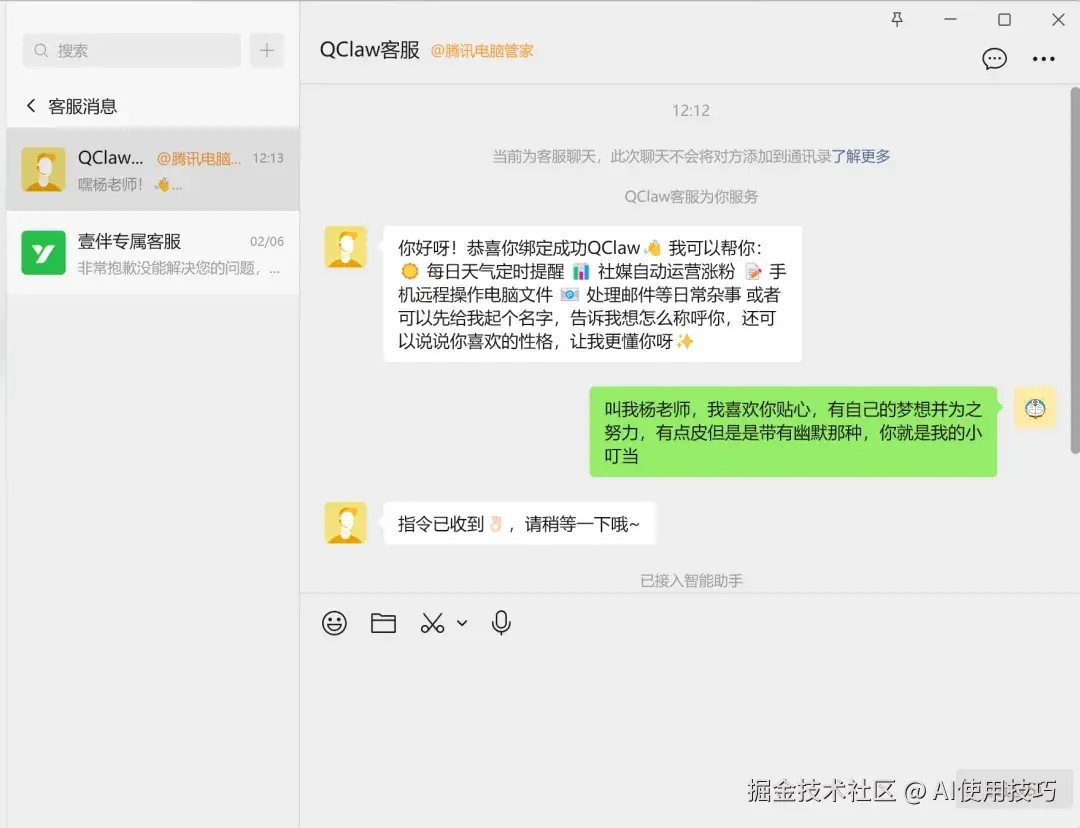Open the chat messages bubble icon
The image size is (1080, 828).
coord(994,59)
